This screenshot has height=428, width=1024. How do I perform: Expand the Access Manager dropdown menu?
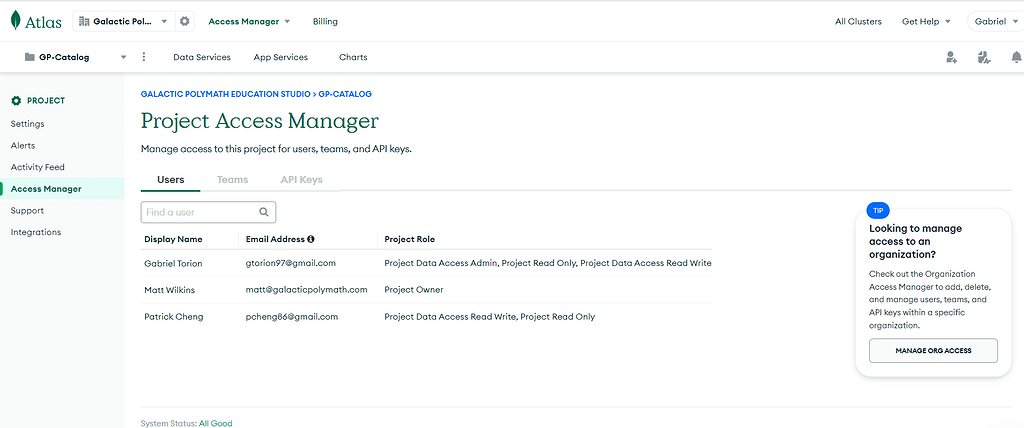coord(249,21)
